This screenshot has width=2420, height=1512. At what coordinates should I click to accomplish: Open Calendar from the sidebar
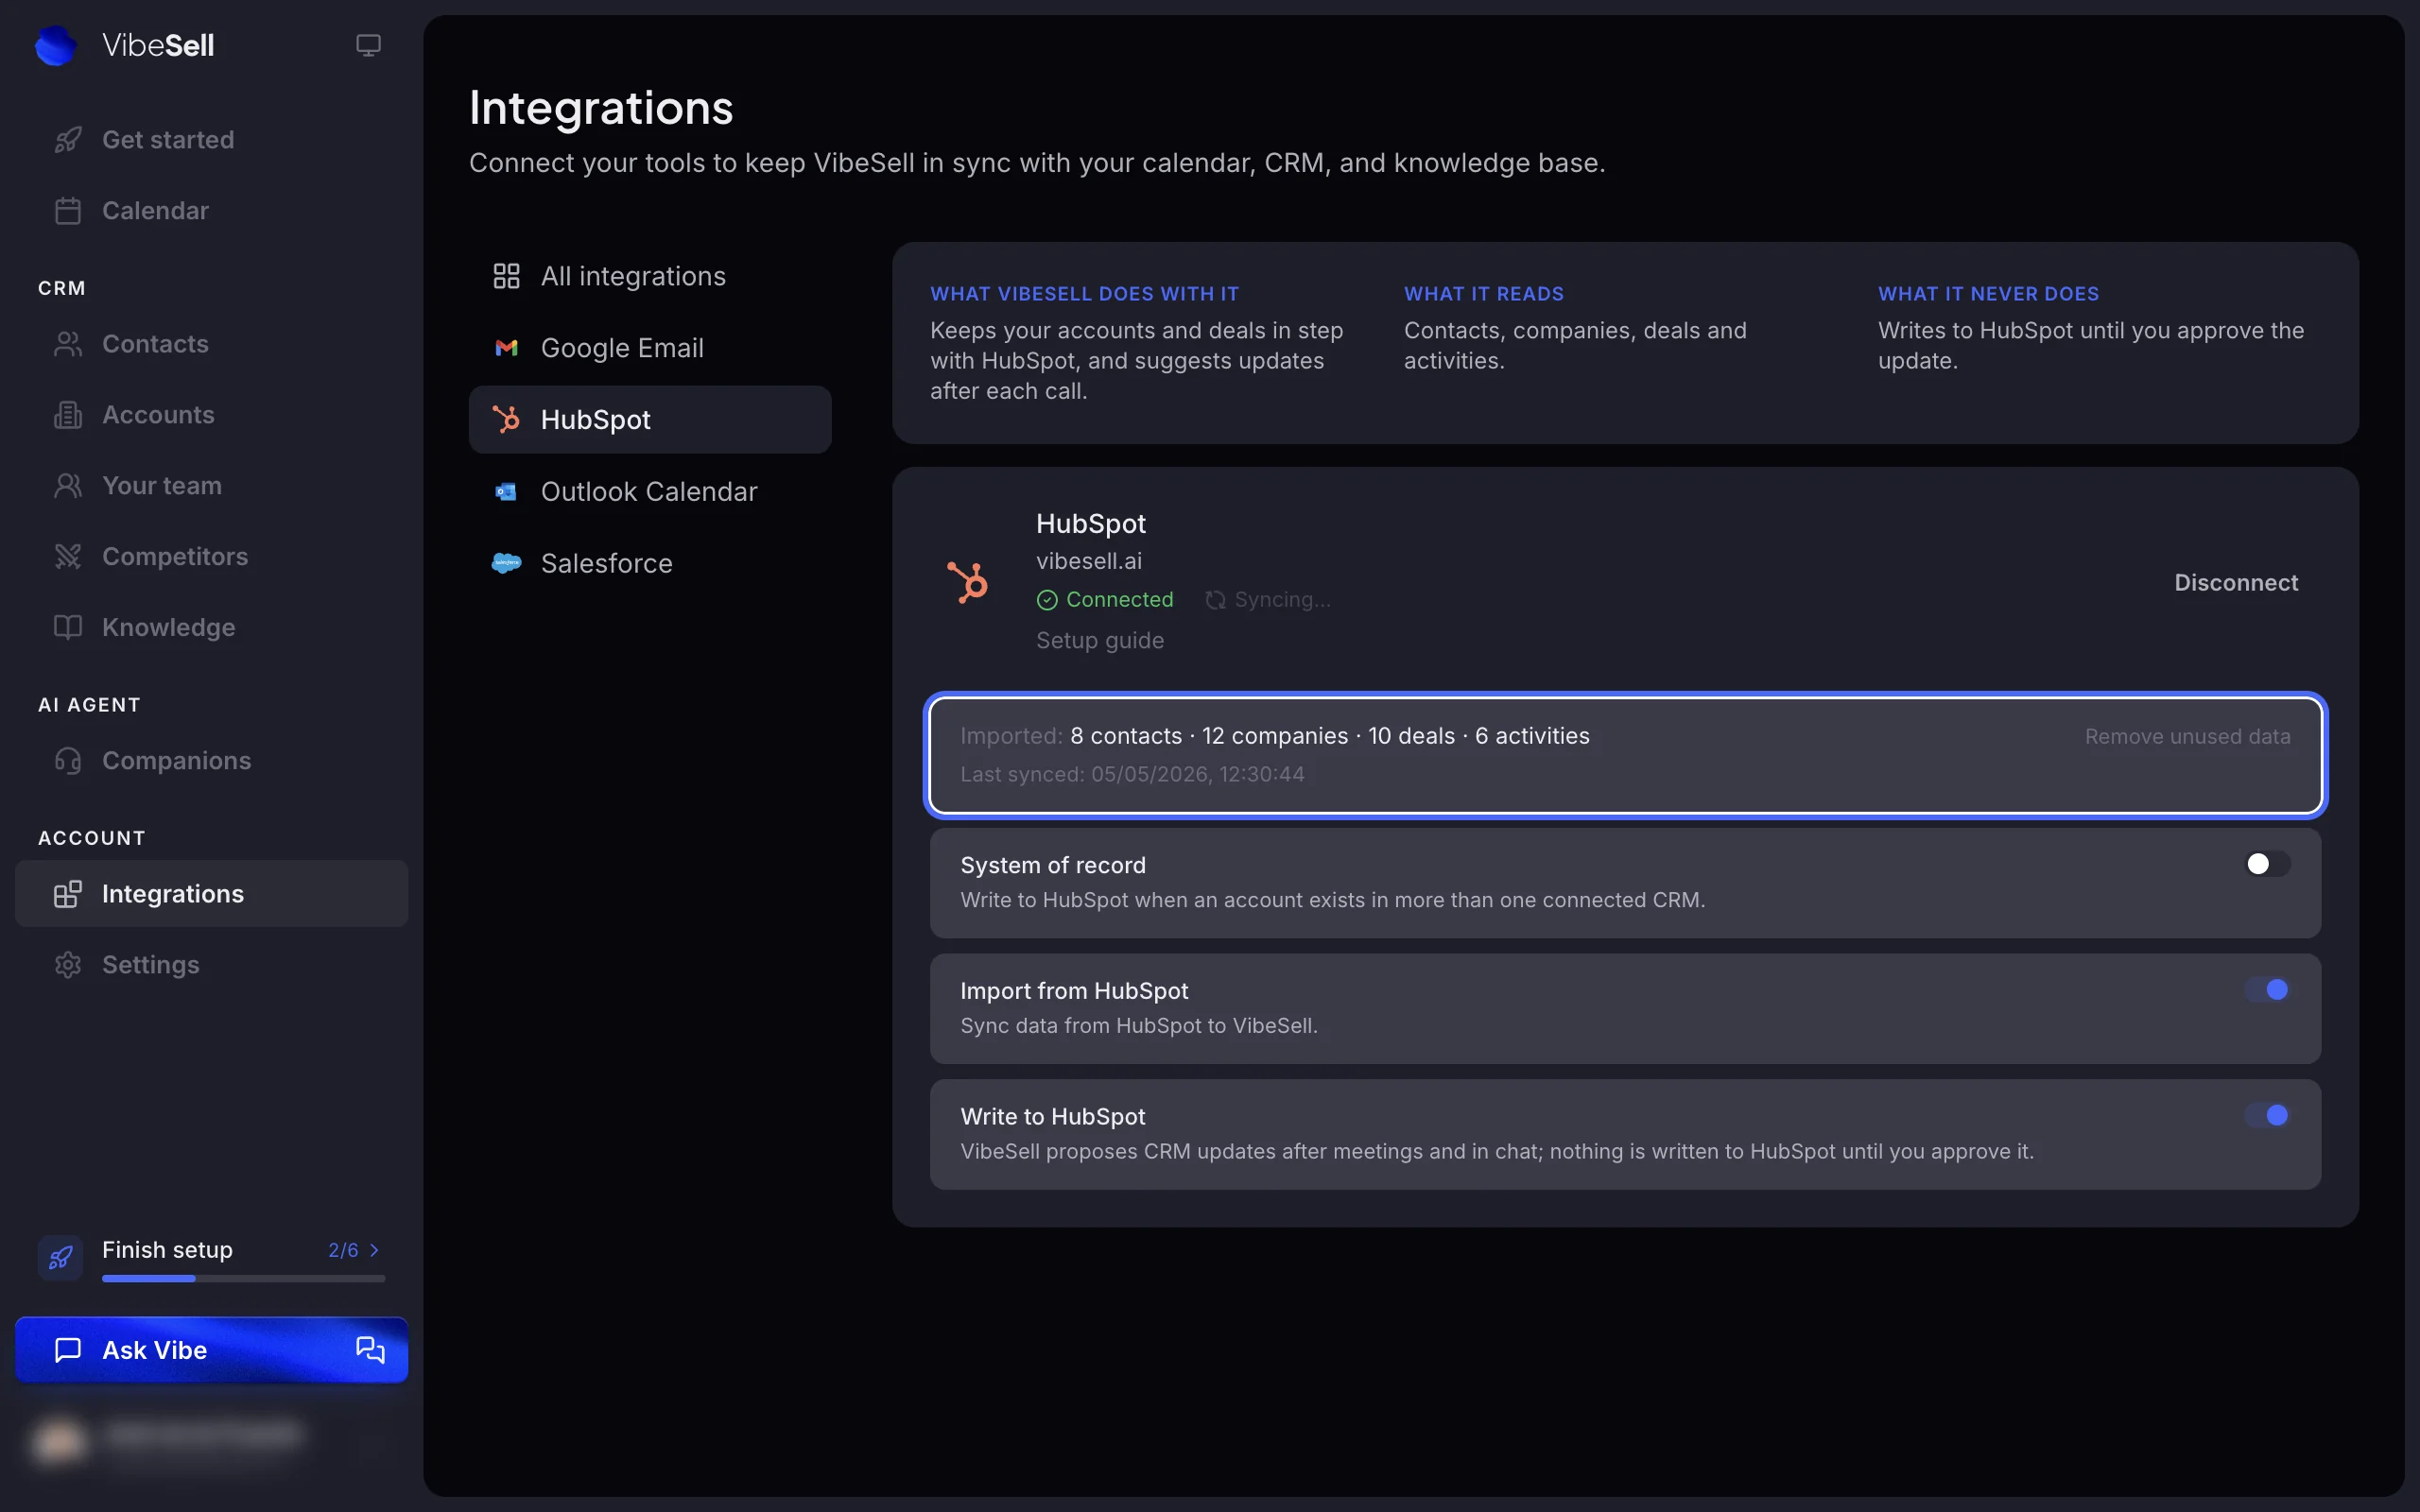211,211
